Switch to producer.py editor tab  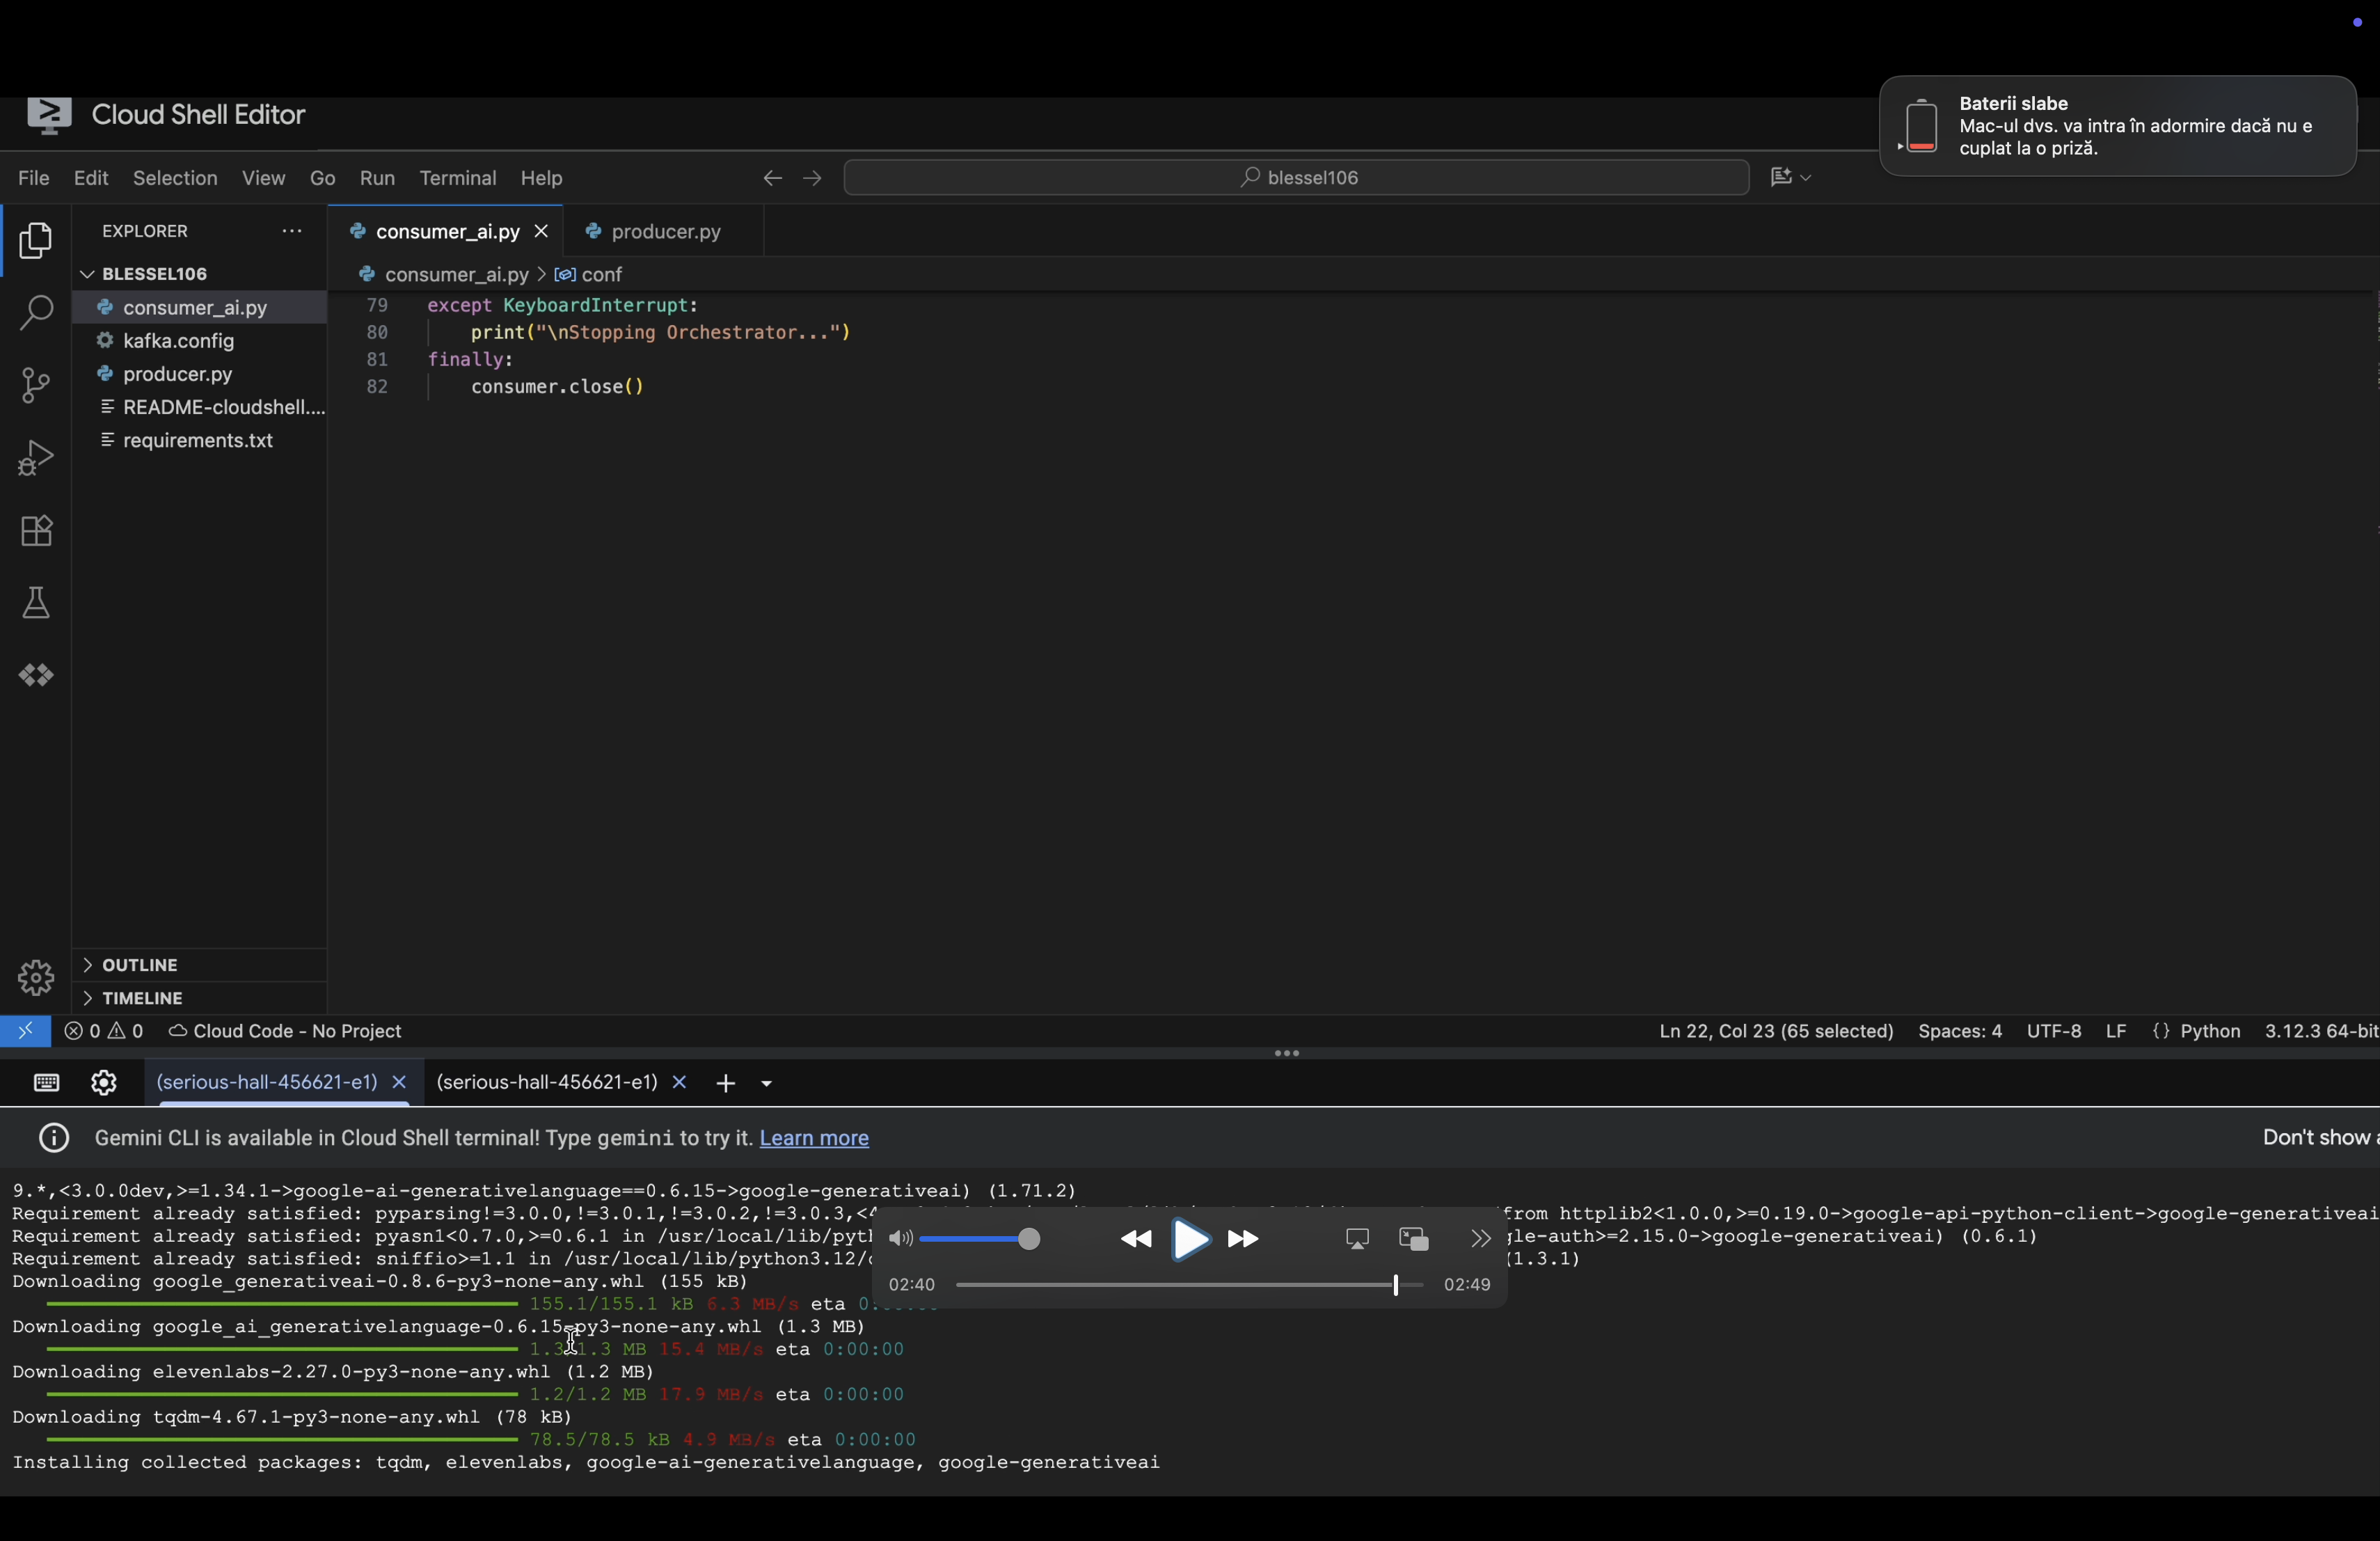665,232
